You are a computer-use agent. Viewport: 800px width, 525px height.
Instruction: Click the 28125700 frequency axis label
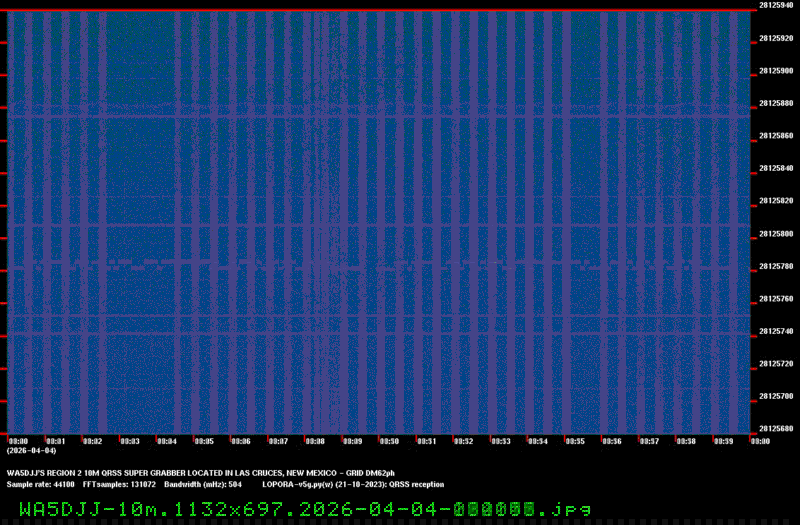776,396
